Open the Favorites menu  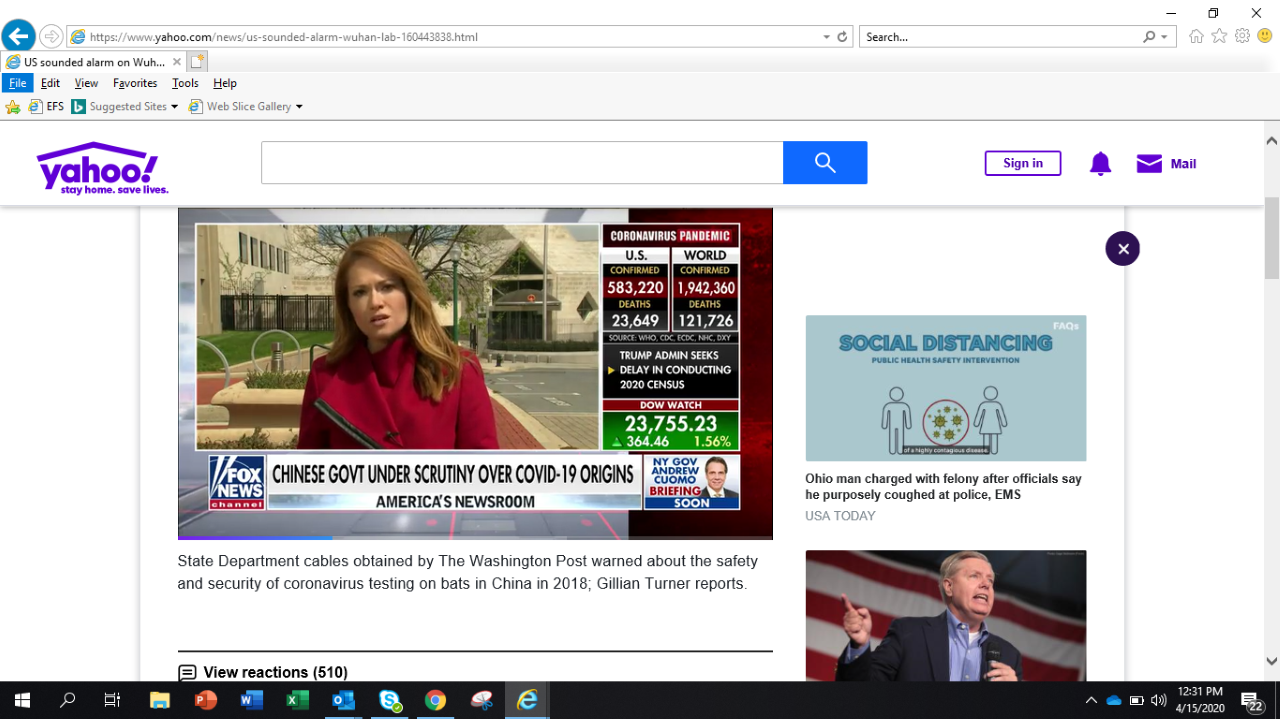click(x=135, y=83)
